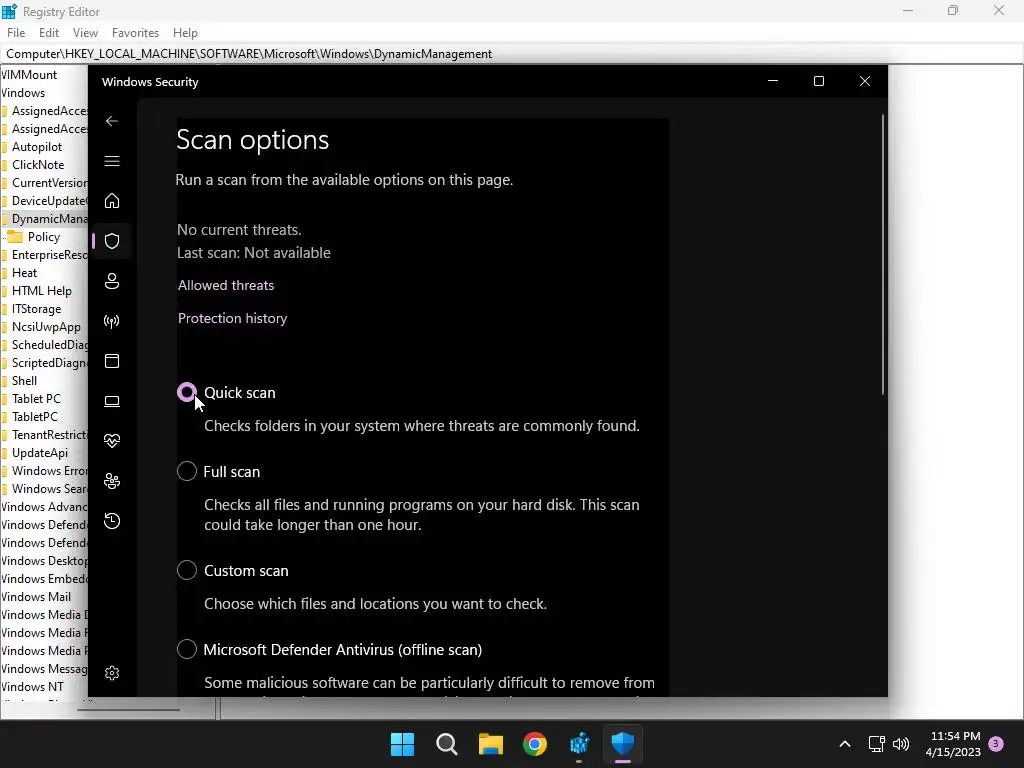Open the network status tray icon
The height and width of the screenshot is (768, 1024).
(x=876, y=744)
